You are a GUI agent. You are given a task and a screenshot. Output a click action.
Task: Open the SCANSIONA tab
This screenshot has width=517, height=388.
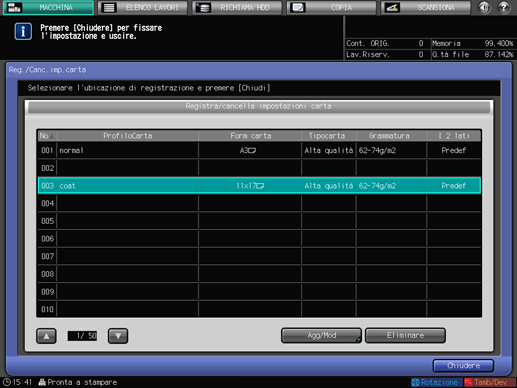tap(426, 7)
